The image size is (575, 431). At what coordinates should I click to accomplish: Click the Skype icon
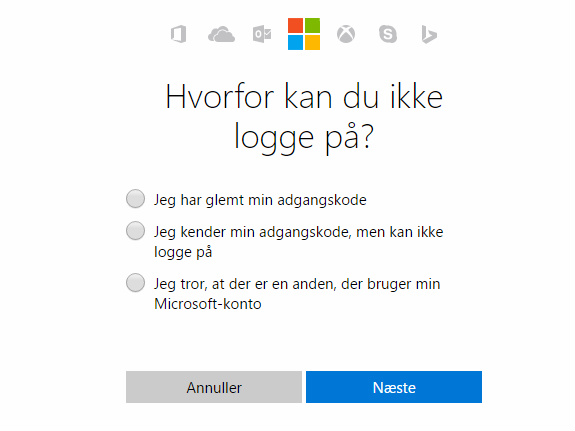pos(388,34)
